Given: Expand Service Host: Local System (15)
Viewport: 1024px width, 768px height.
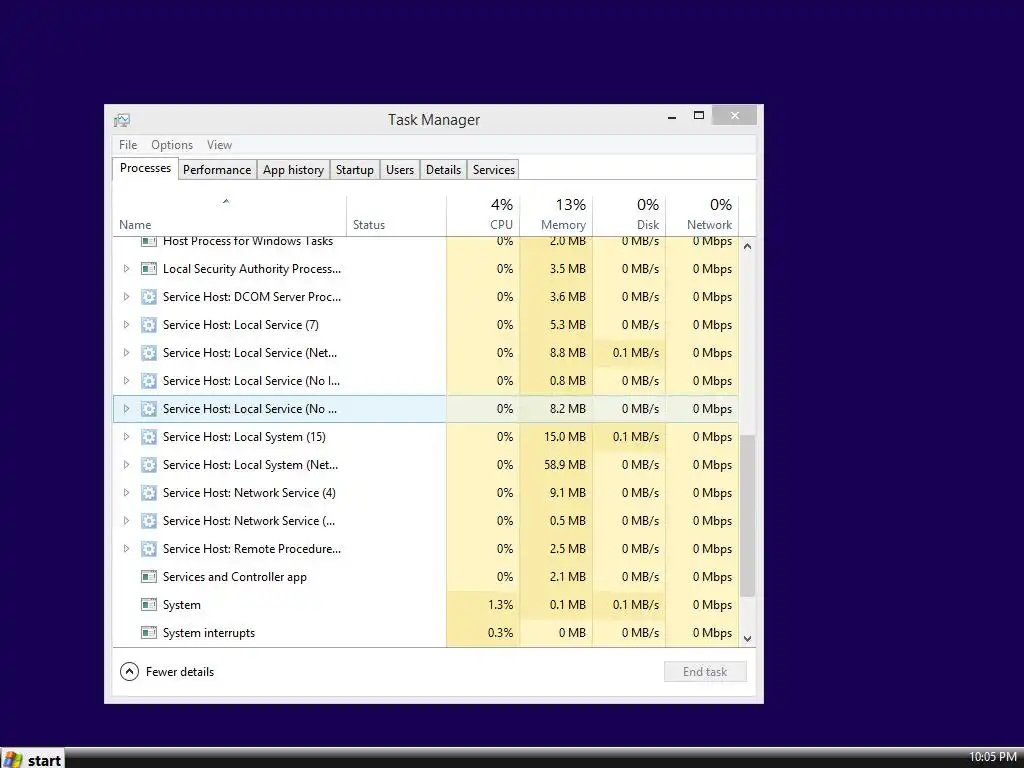Looking at the screenshot, I should click(126, 437).
